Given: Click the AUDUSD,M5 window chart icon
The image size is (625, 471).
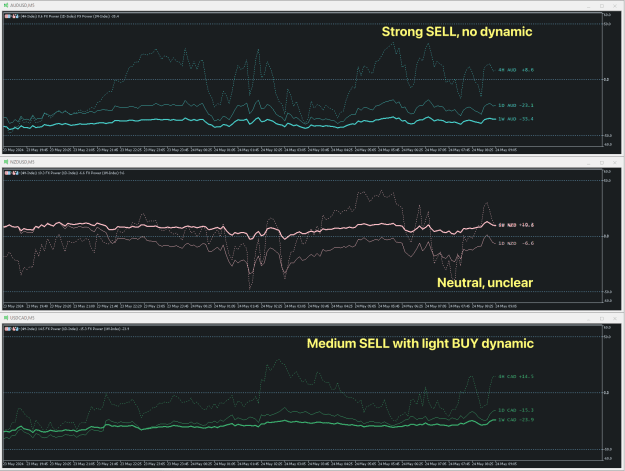Looking at the screenshot, I should [x=6, y=6].
